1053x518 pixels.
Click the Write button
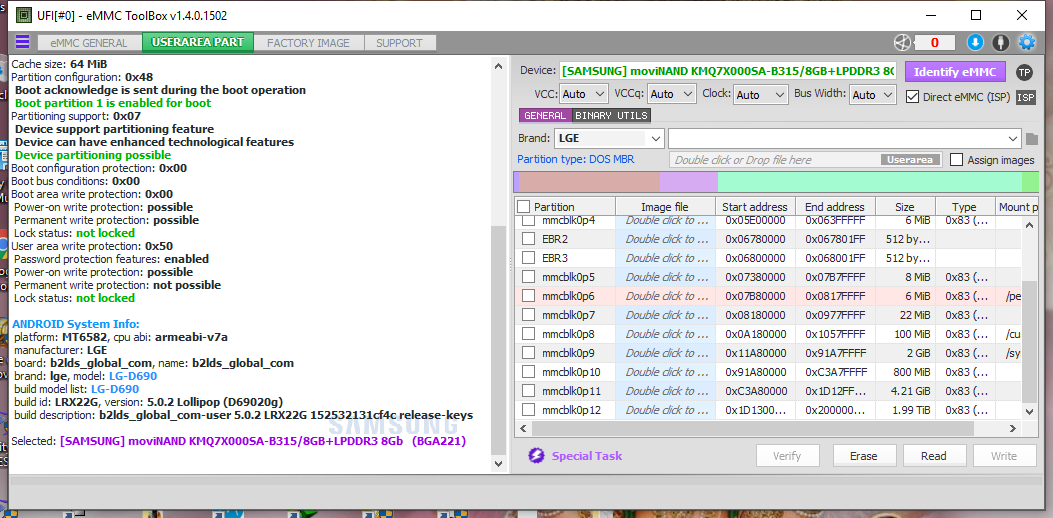click(x=1004, y=456)
